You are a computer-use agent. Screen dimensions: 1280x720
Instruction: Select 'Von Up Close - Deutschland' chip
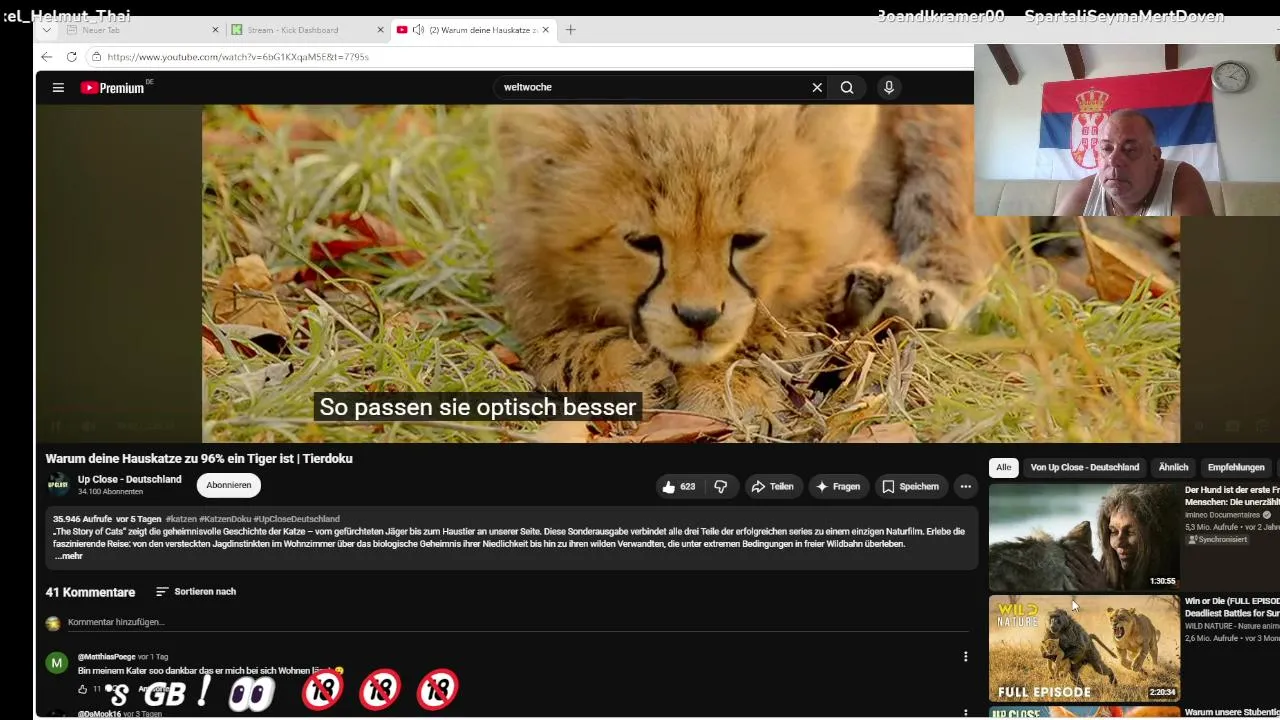coord(1085,467)
